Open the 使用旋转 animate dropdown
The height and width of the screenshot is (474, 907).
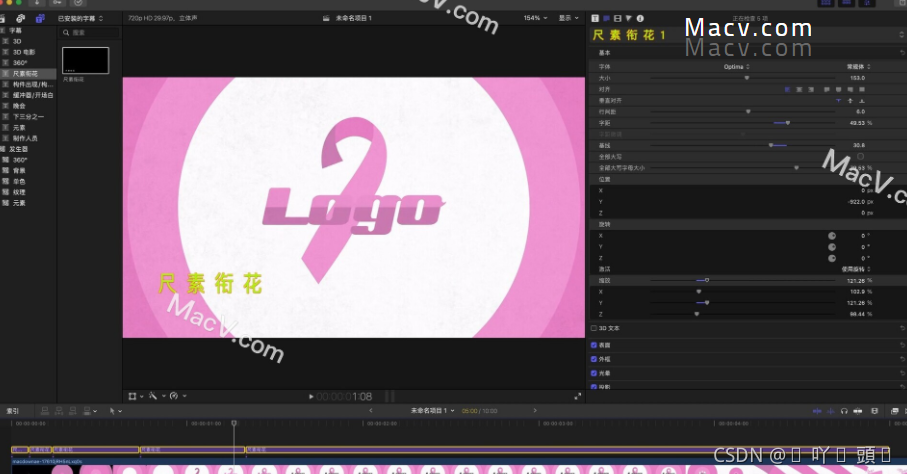click(856, 269)
